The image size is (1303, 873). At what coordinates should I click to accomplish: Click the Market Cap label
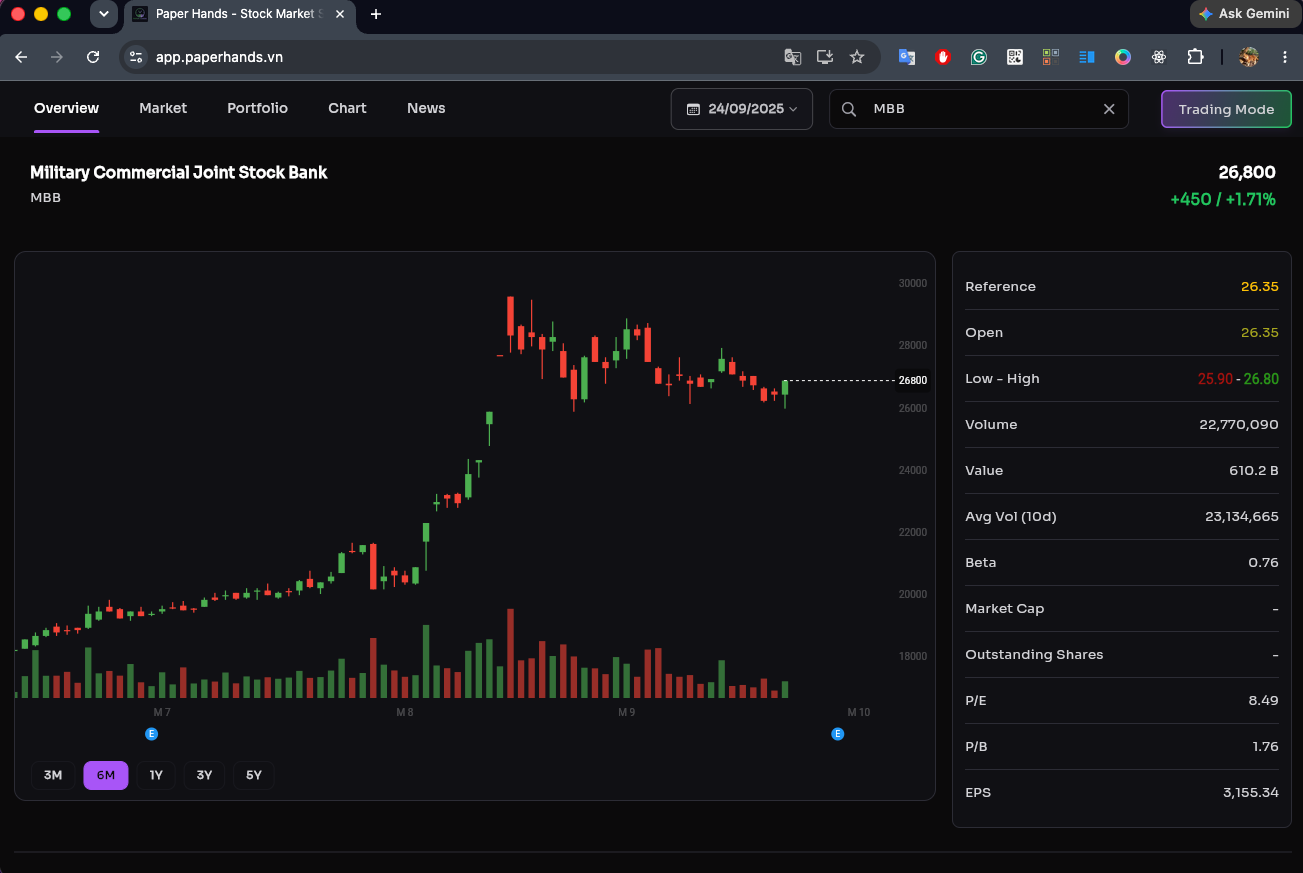(x=1004, y=609)
